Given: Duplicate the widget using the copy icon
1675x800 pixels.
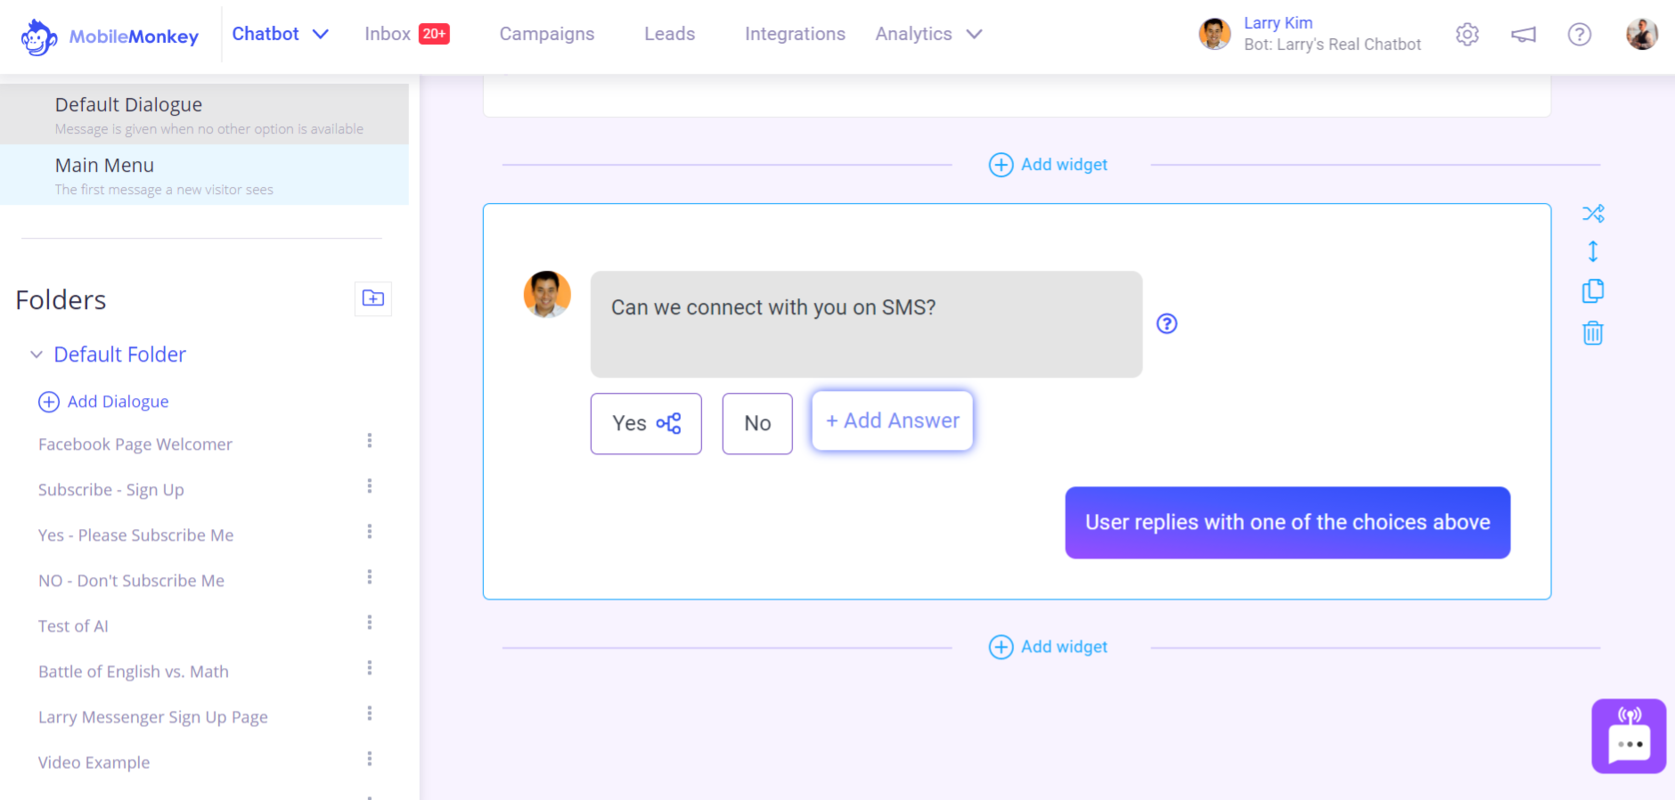Looking at the screenshot, I should [x=1593, y=290].
